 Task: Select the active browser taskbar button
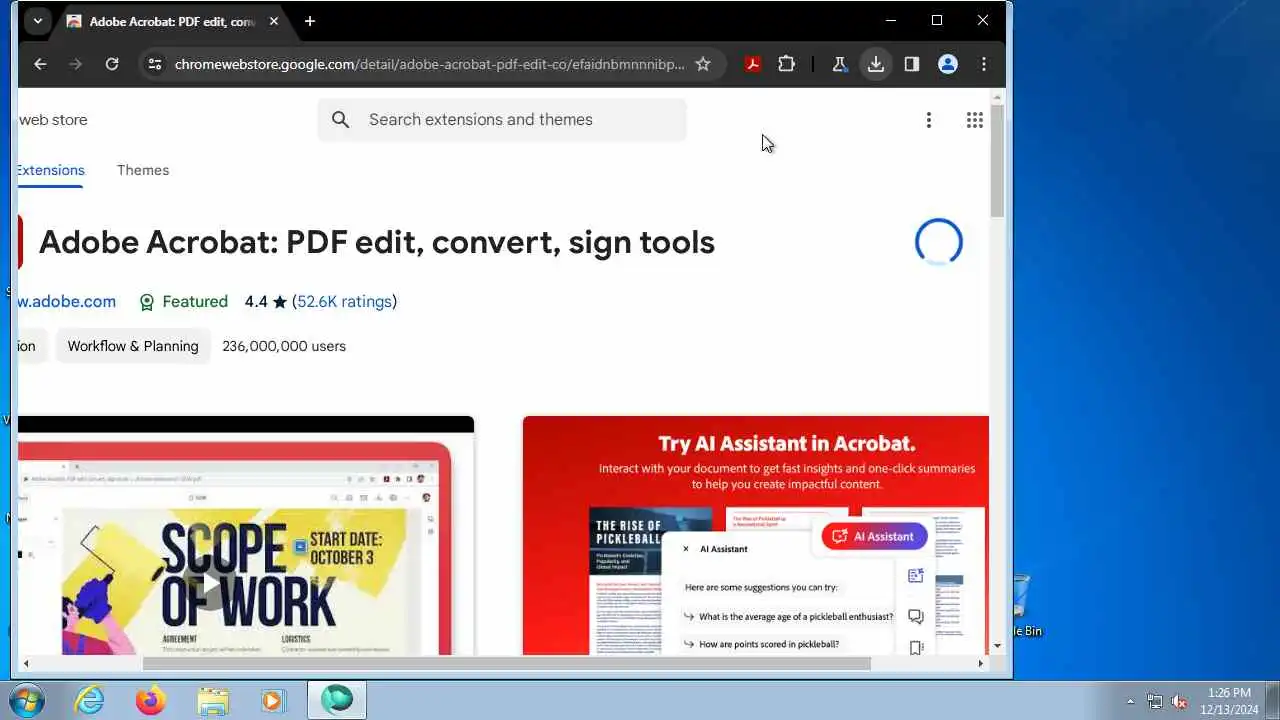pos(337,700)
